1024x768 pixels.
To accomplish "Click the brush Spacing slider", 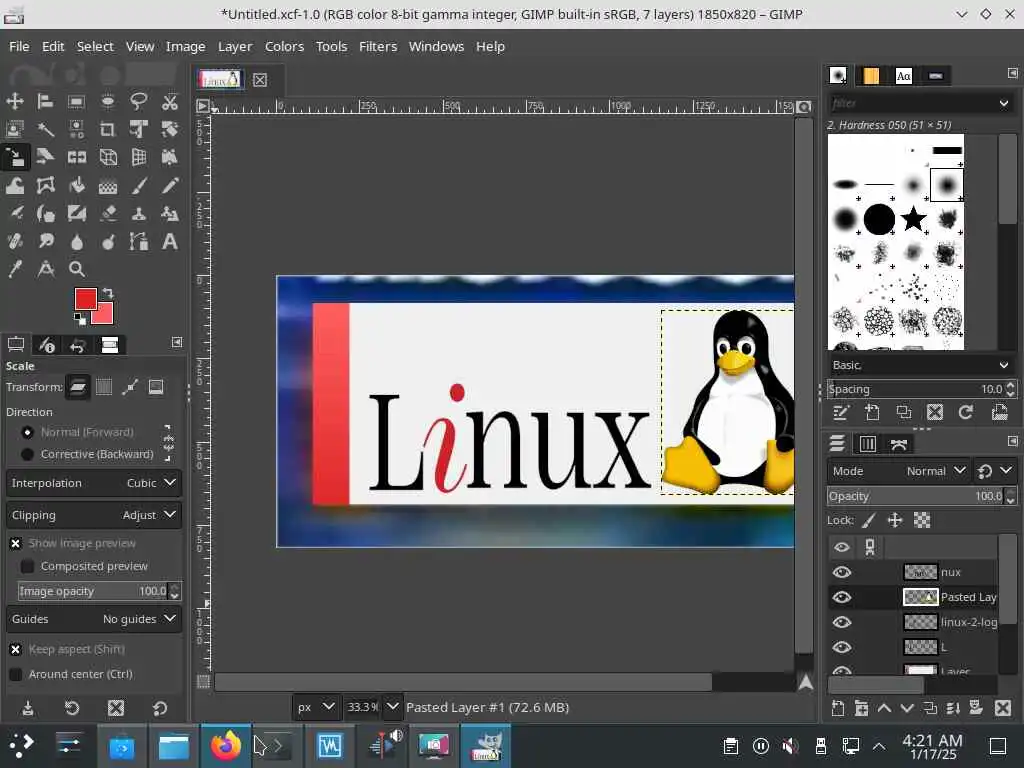I will pos(916,389).
